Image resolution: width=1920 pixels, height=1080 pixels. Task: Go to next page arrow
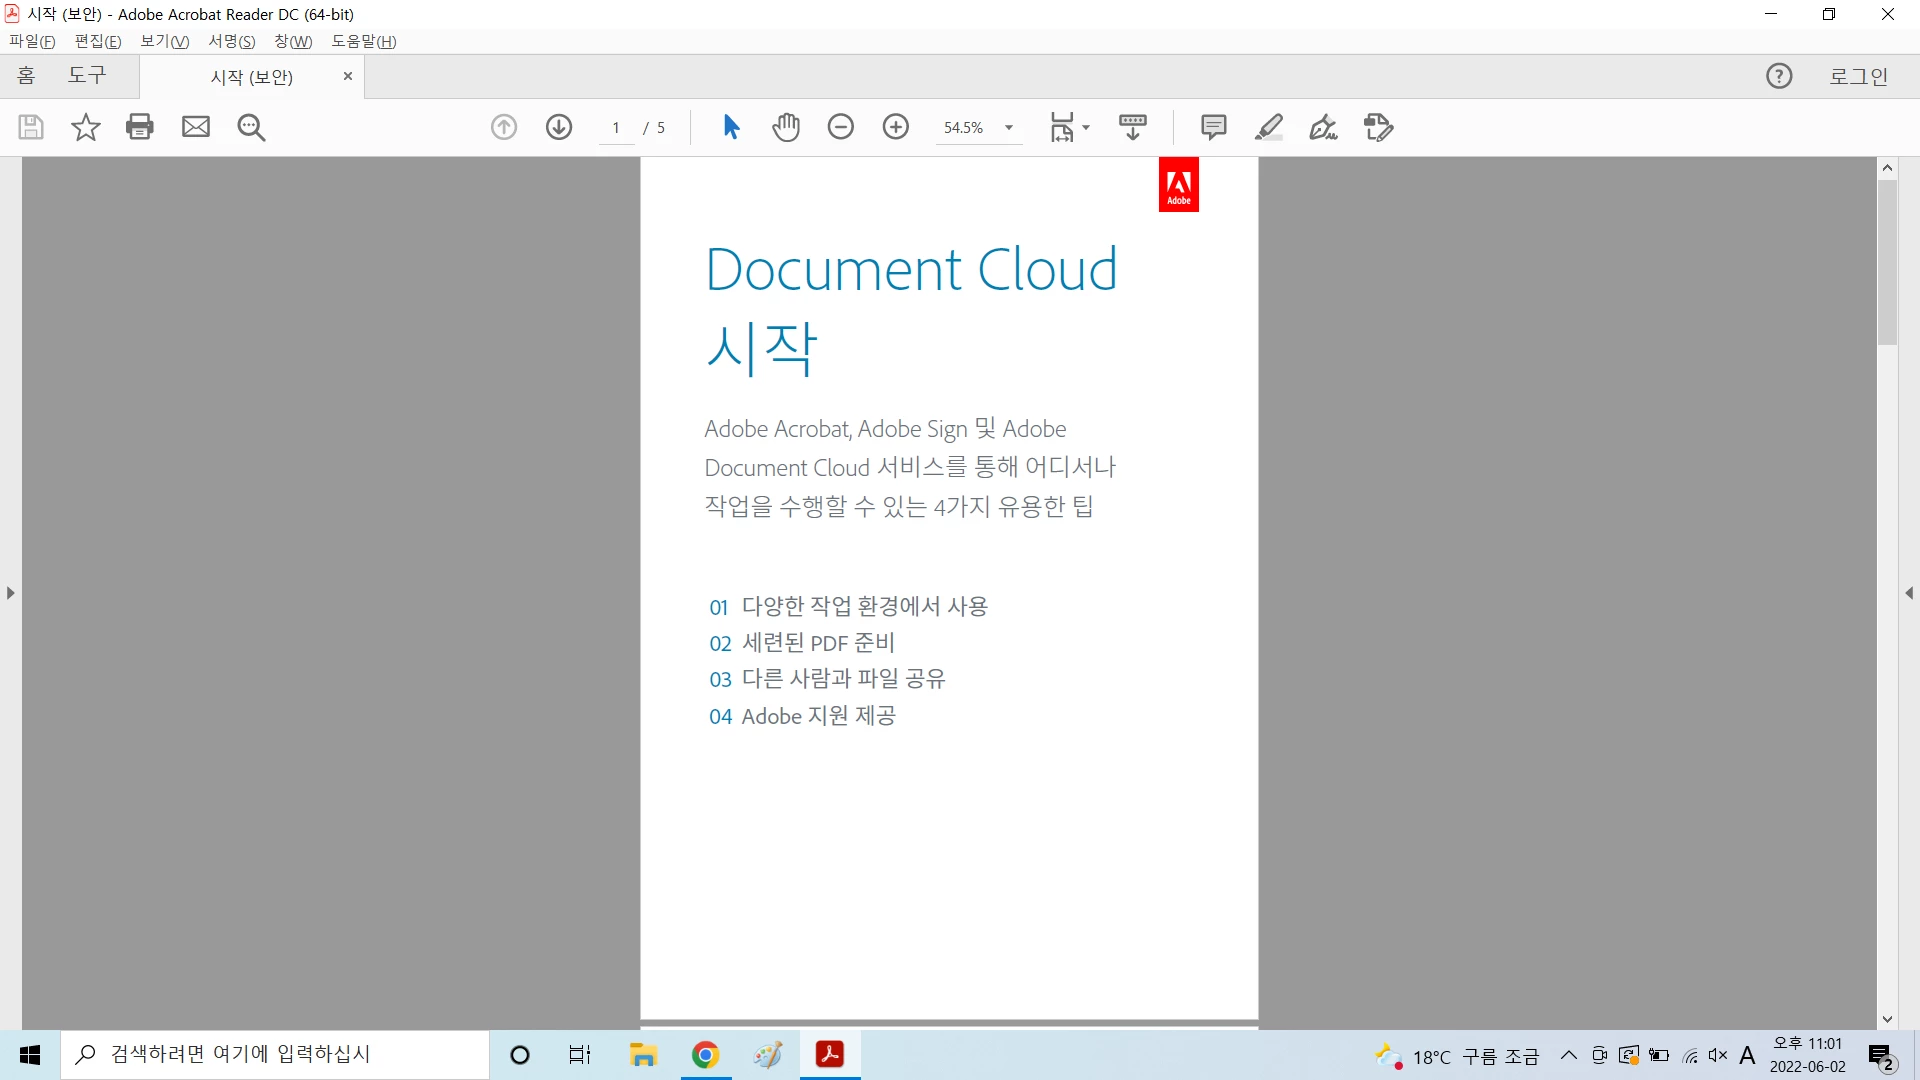pos(559,127)
